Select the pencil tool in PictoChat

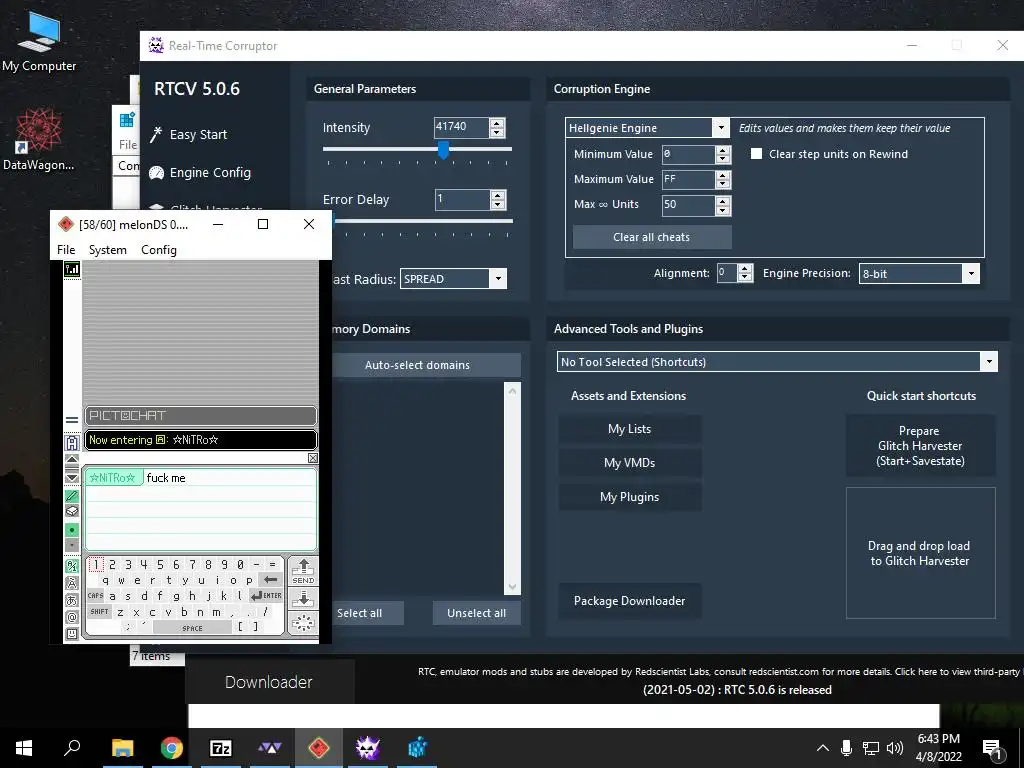point(72,496)
